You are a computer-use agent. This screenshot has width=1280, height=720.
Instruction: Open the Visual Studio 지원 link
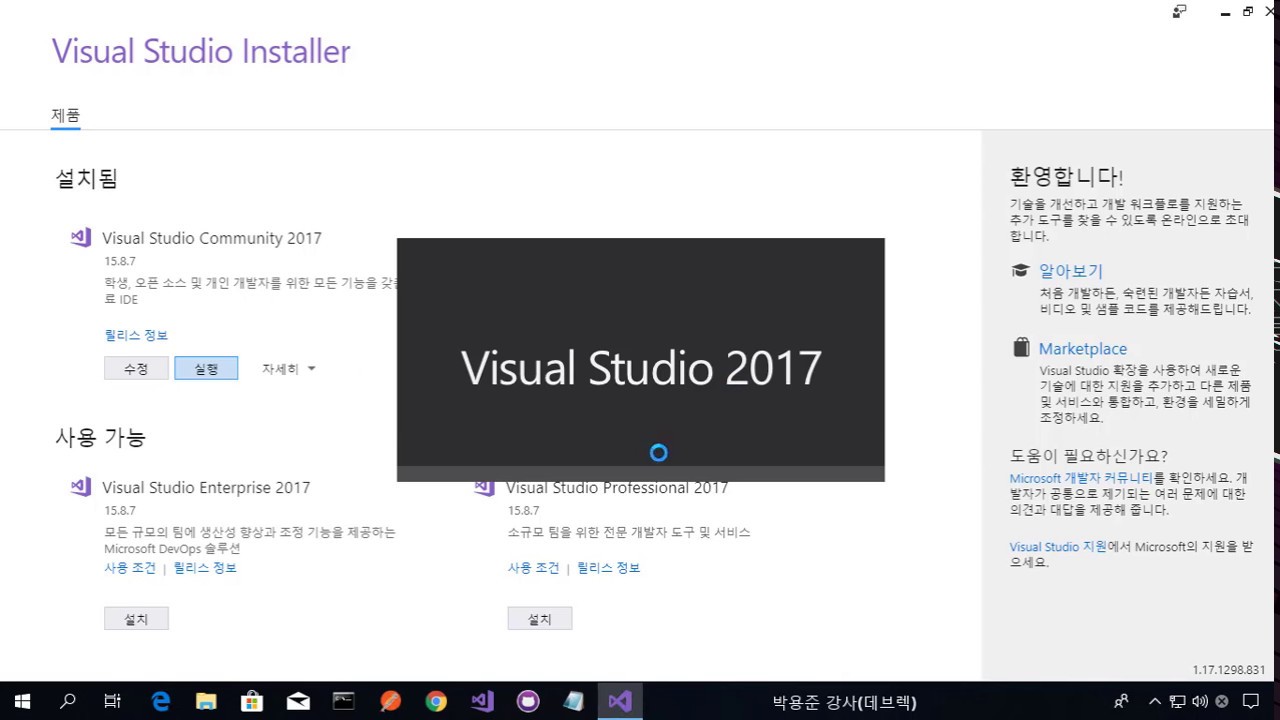click(1058, 547)
